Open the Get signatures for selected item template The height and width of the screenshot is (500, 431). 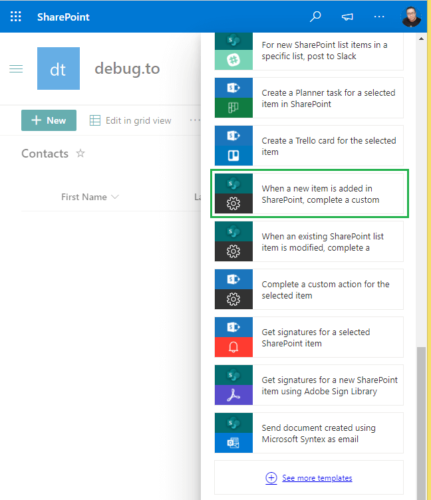coord(309,337)
